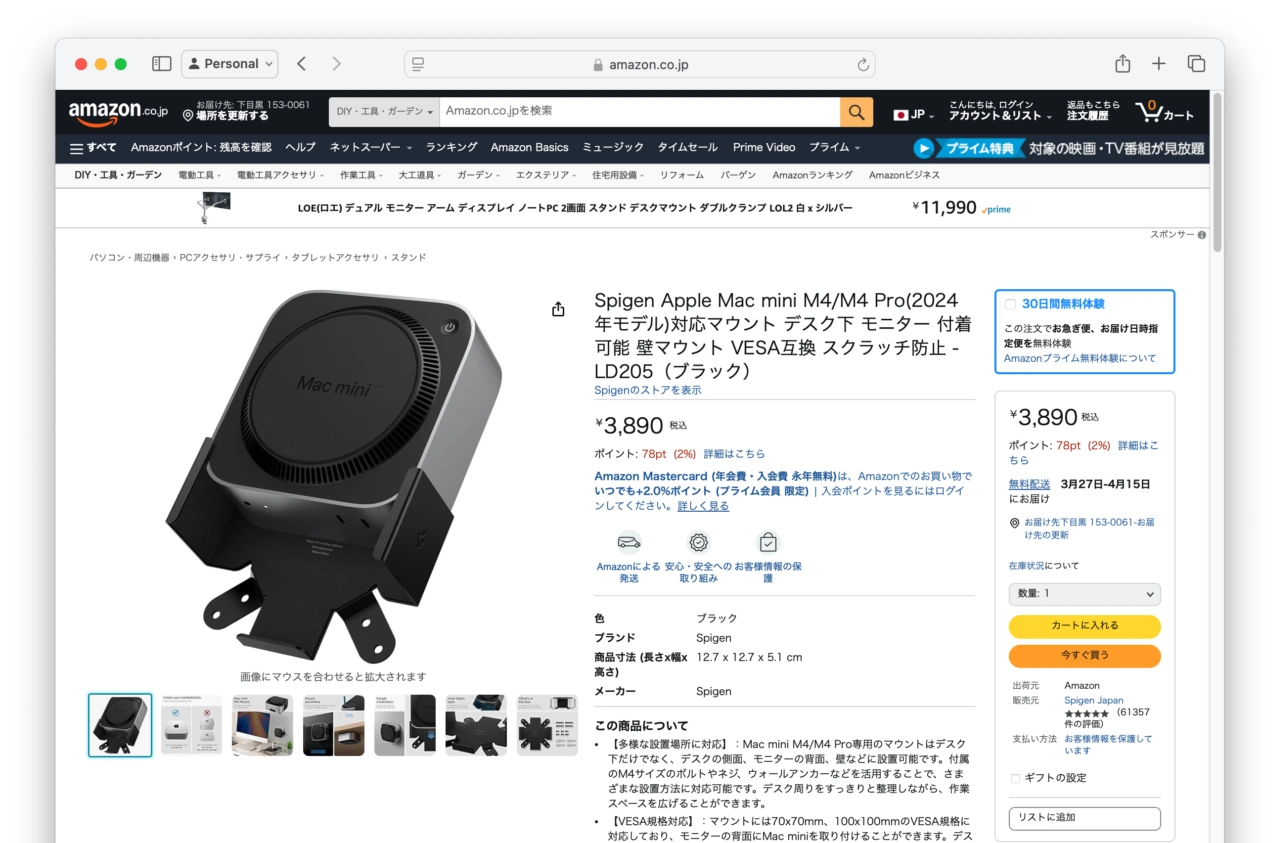
Task: Select the second product thumbnail image
Action: pyautogui.click(x=191, y=725)
